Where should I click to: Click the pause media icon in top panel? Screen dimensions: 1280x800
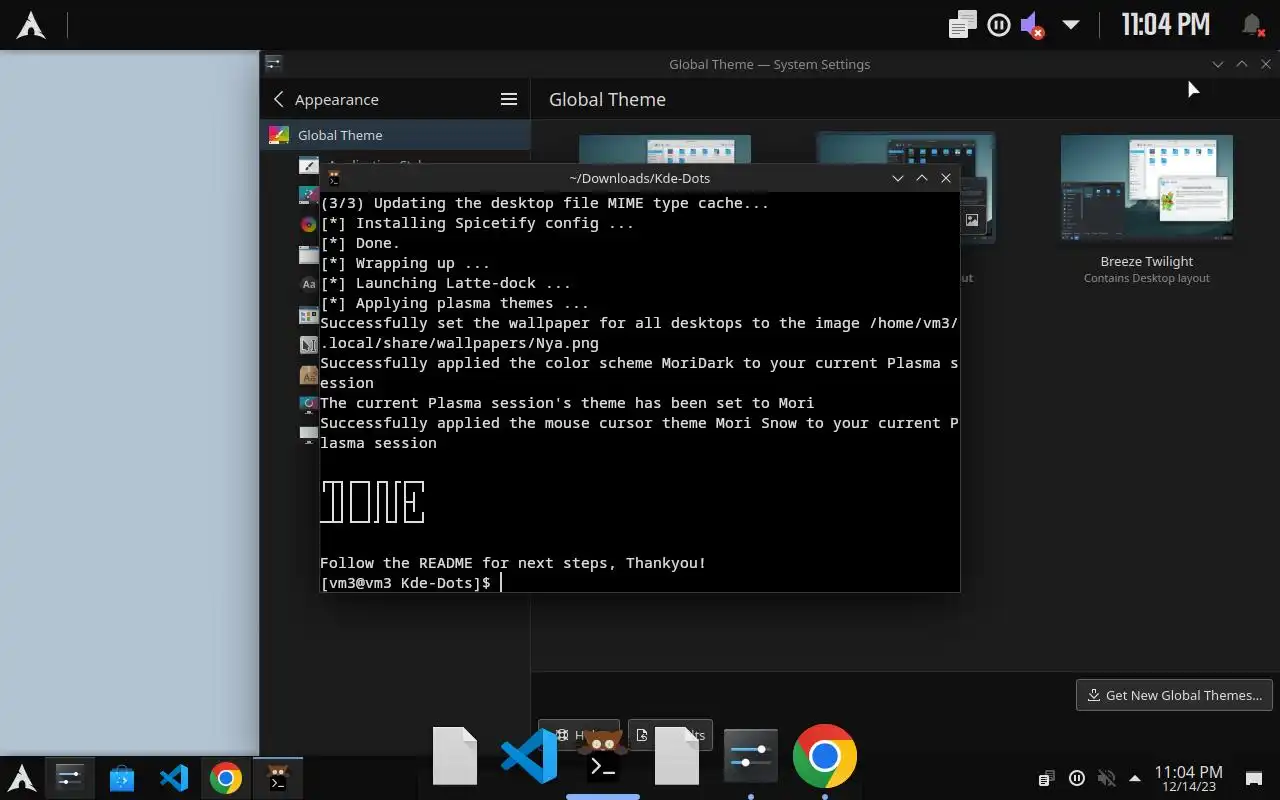click(998, 25)
